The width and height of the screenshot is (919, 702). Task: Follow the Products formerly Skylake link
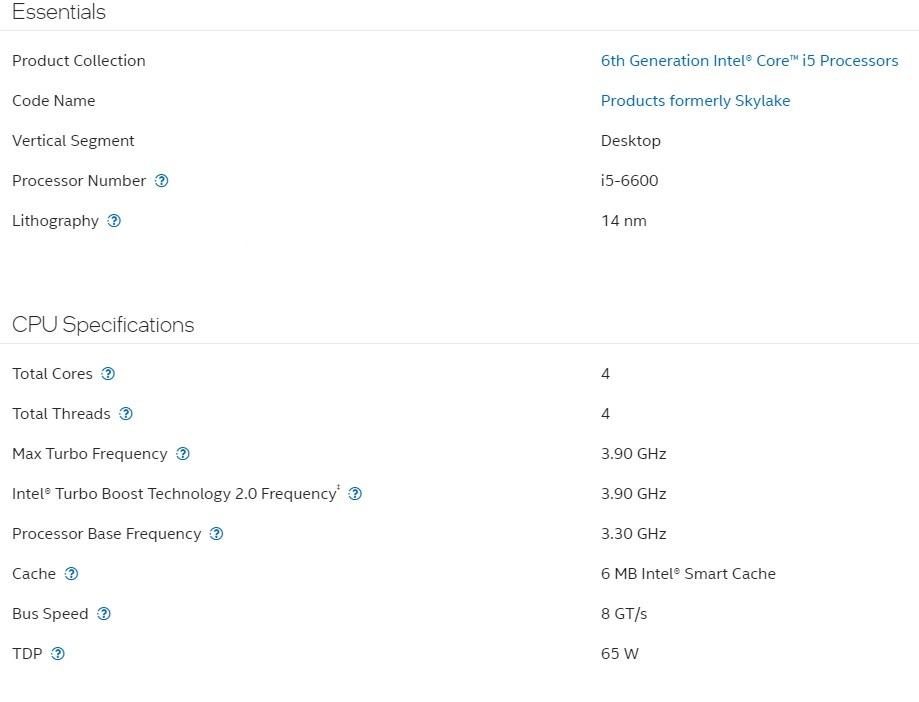[x=695, y=101]
